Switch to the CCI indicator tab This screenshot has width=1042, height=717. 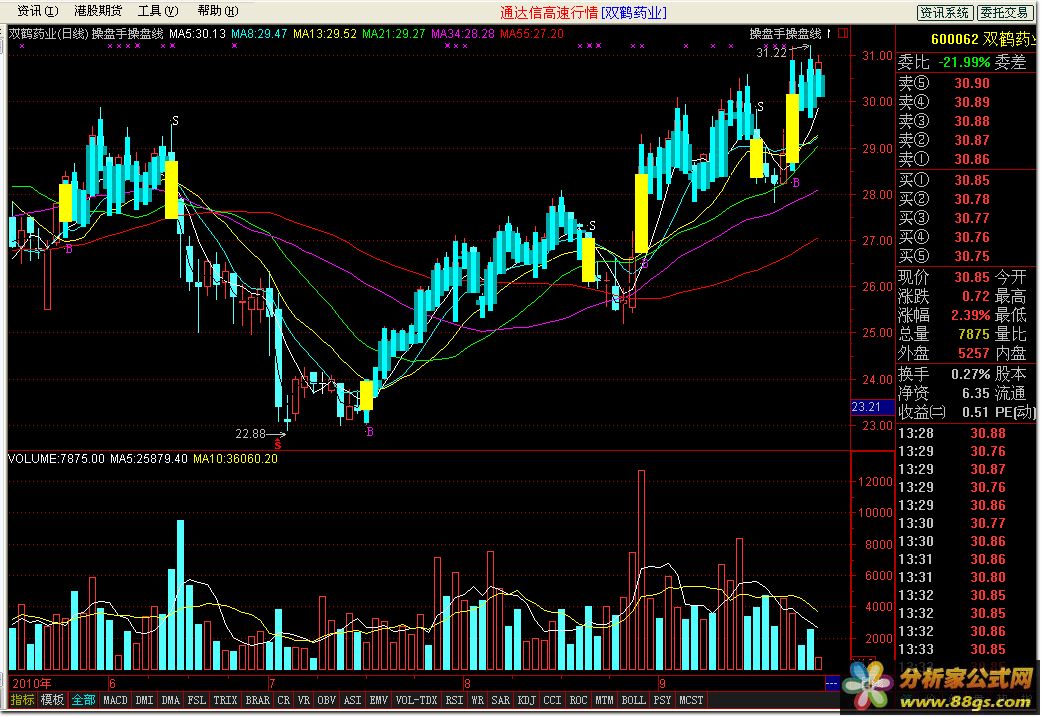pyautogui.click(x=552, y=700)
